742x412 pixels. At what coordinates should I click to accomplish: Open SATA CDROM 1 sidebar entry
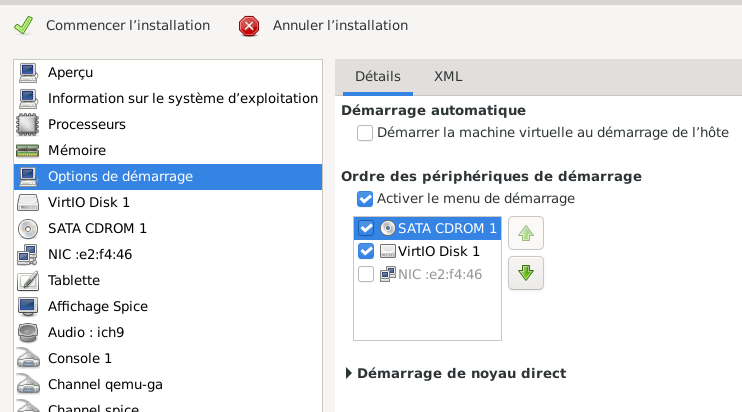[97, 228]
